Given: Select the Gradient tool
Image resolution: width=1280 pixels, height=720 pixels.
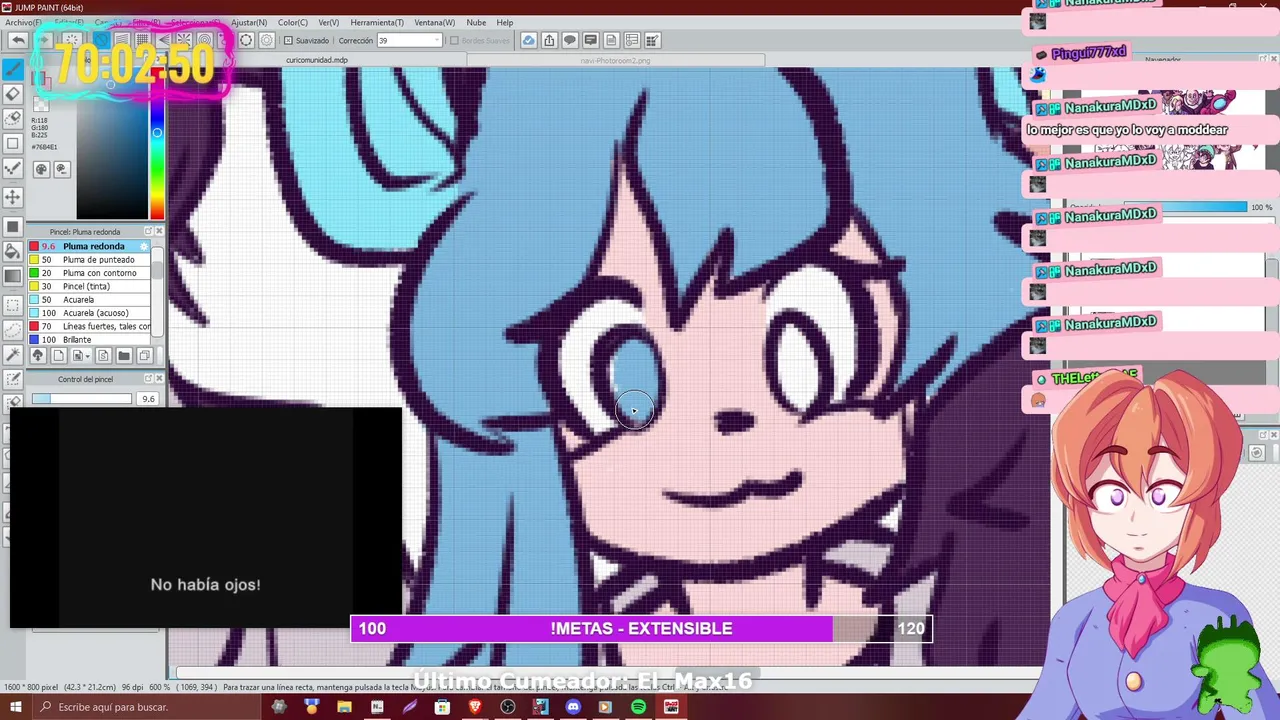Looking at the screenshot, I should [13, 276].
